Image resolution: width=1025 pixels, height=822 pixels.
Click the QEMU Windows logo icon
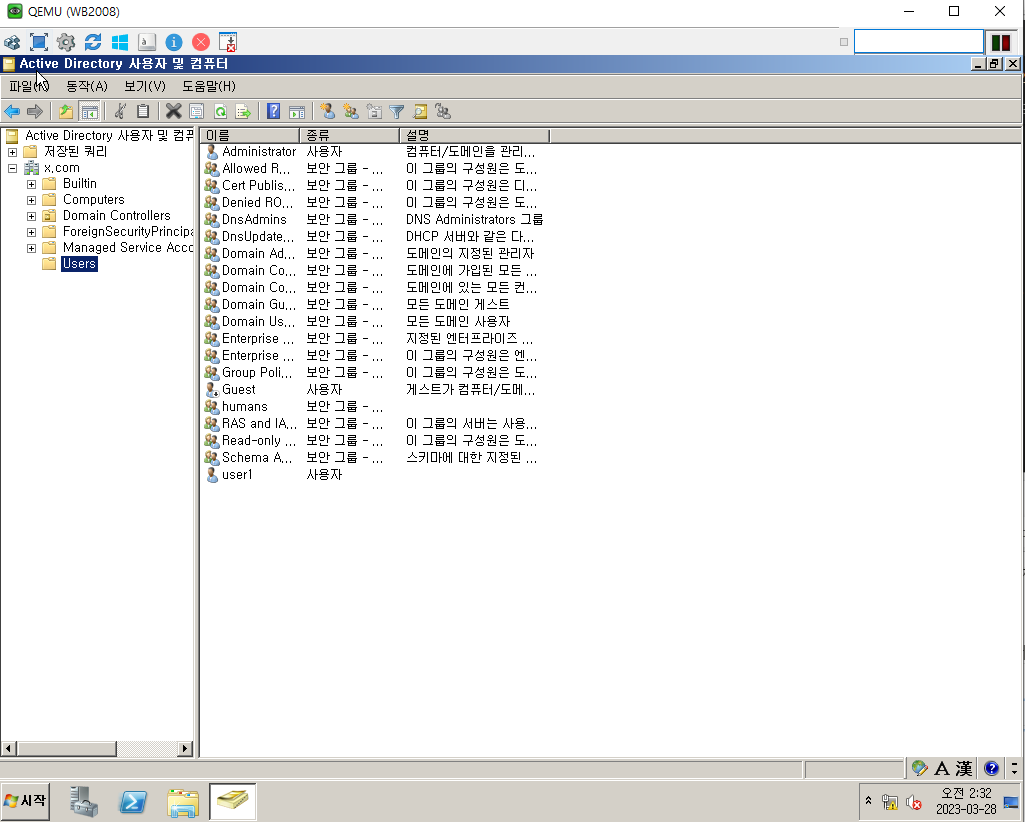(120, 43)
